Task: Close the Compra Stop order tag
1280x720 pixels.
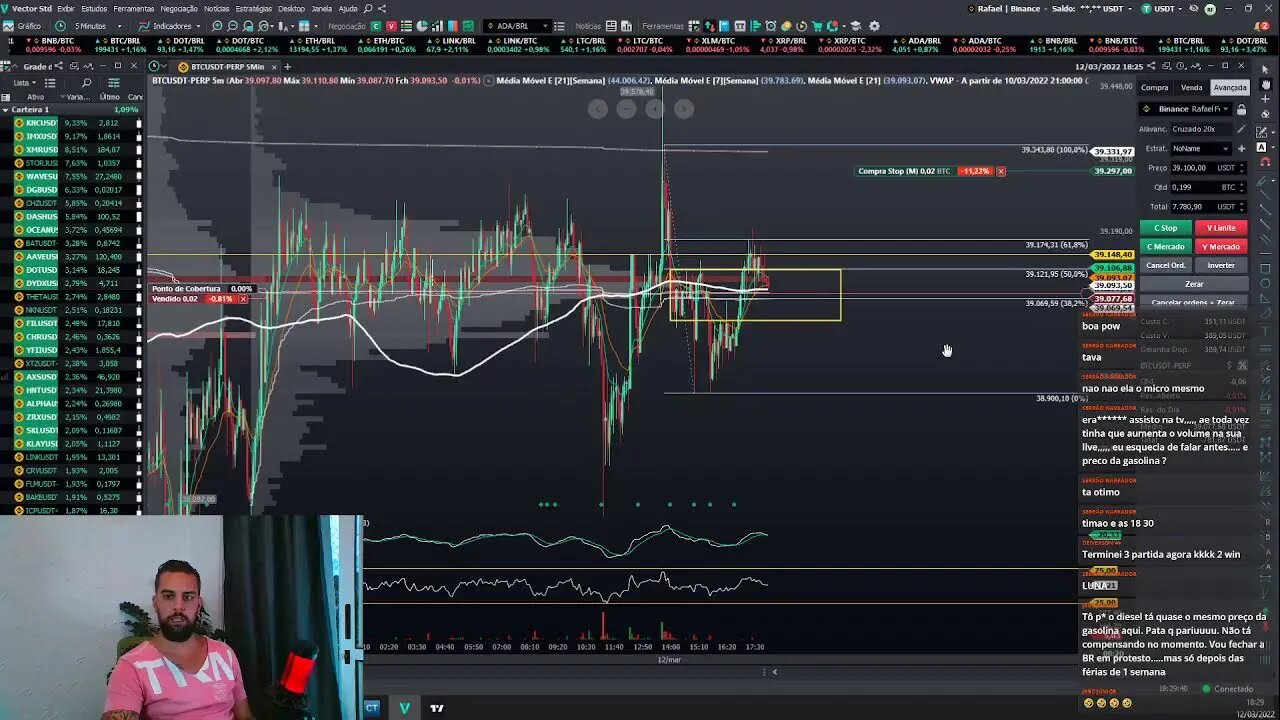Action: click(x=1000, y=171)
